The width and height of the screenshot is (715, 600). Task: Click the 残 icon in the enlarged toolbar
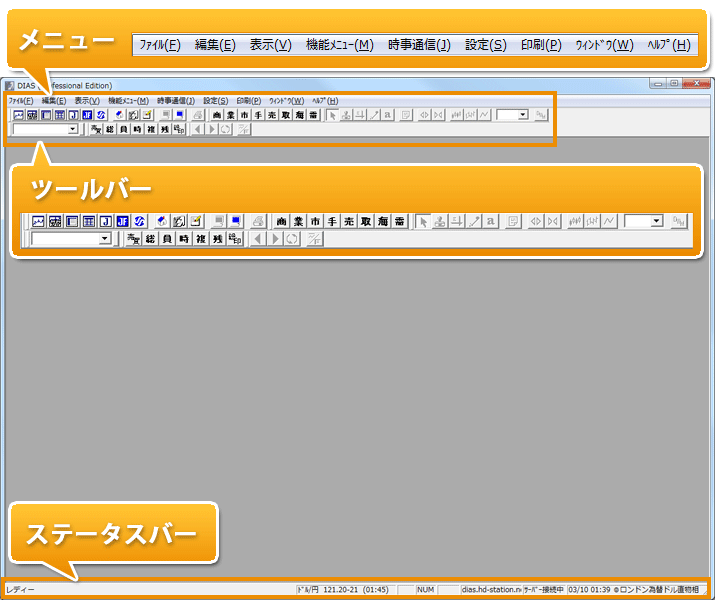pos(218,239)
